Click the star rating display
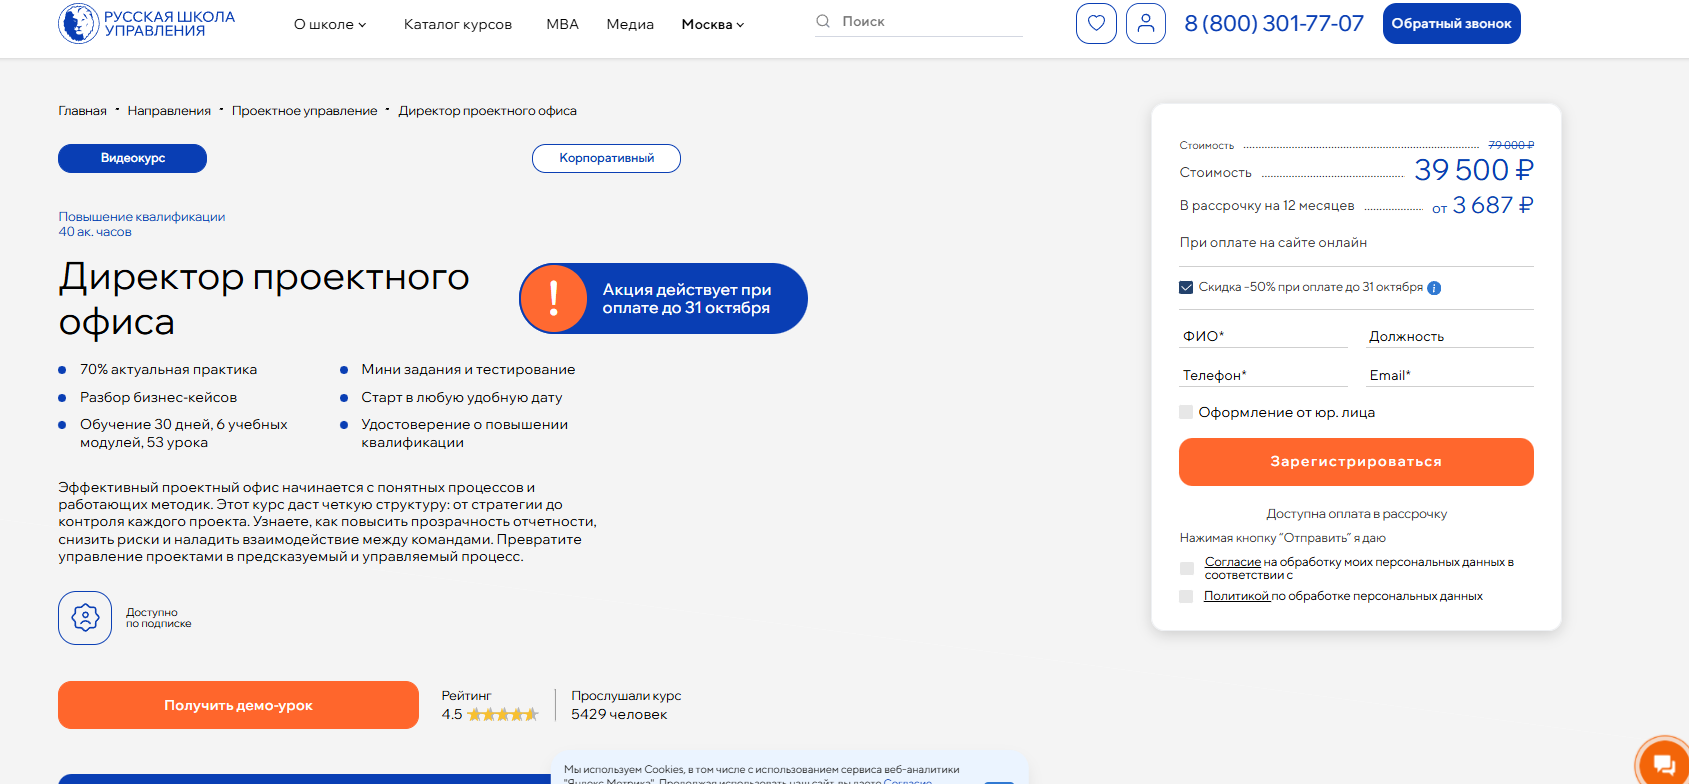Image resolution: width=1689 pixels, height=784 pixels. coord(502,714)
